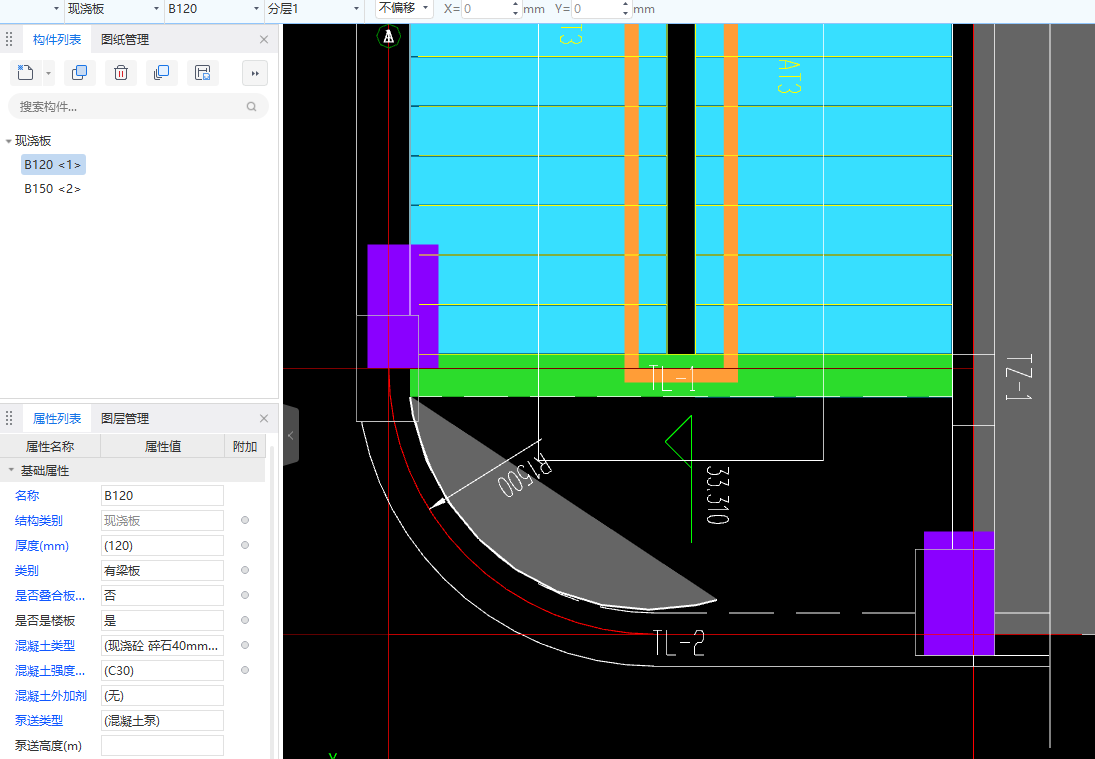
Task: Toggle the 附加 radio for 厚度(mm)
Action: [245, 545]
